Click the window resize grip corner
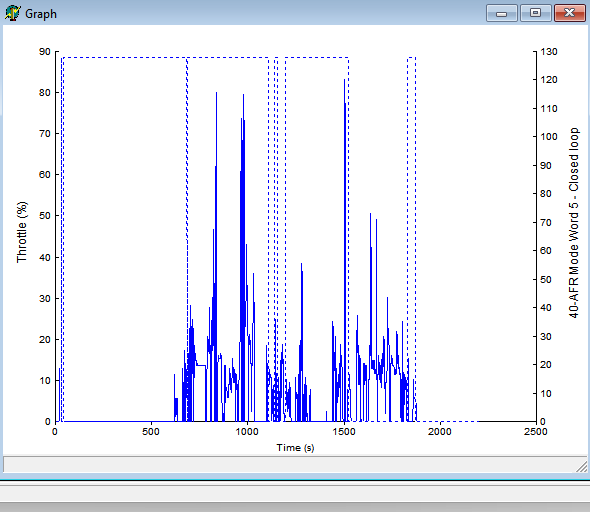The height and width of the screenshot is (512, 590). [x=581, y=466]
